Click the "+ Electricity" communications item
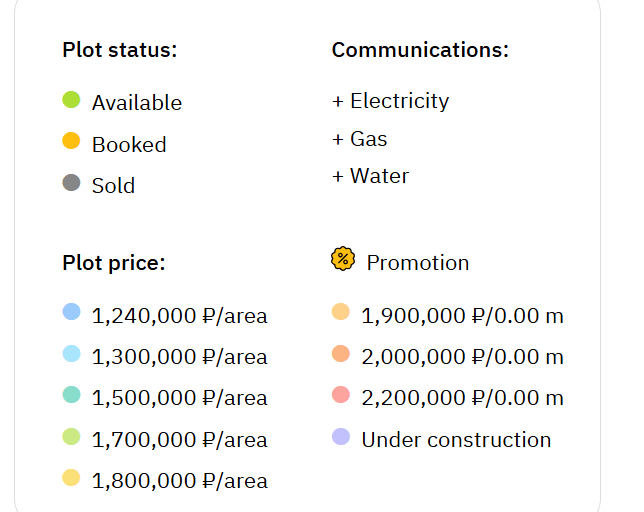This screenshot has width=644, height=512. click(x=391, y=101)
